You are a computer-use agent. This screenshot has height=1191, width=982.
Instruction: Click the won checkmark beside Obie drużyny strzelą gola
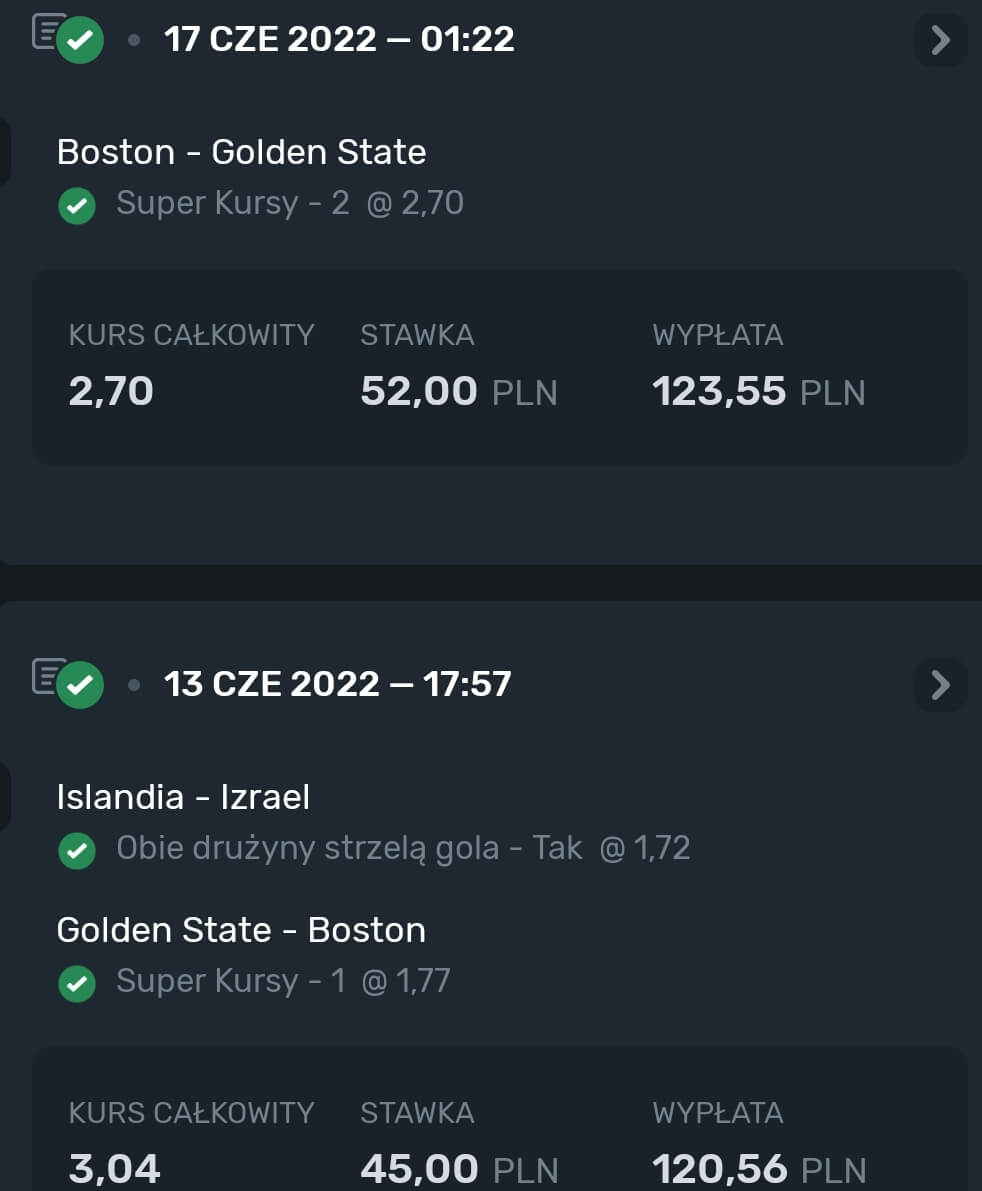(x=76, y=851)
